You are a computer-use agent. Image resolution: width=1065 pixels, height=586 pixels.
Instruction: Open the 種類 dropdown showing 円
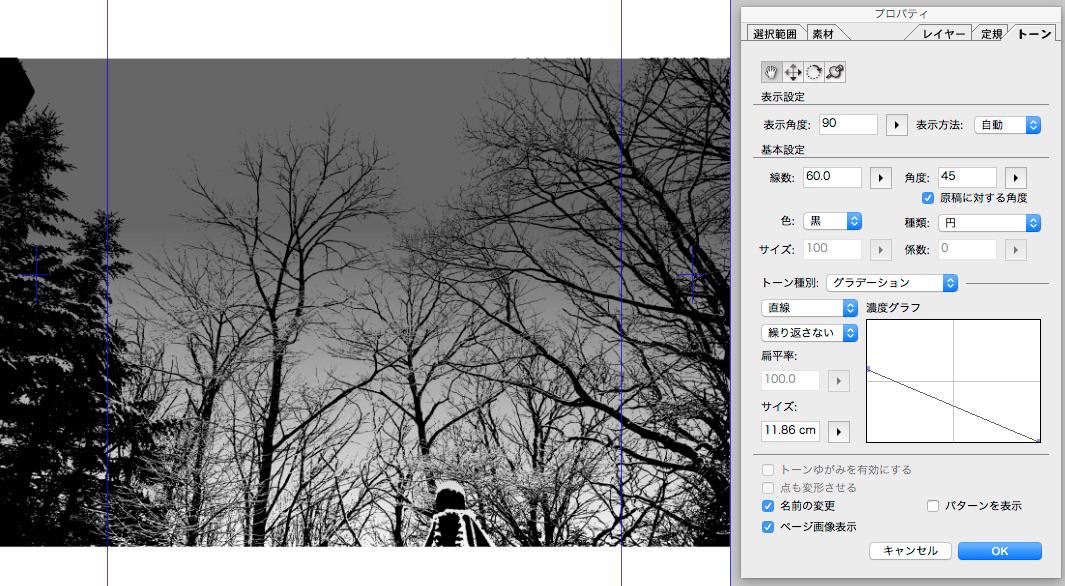click(x=989, y=223)
